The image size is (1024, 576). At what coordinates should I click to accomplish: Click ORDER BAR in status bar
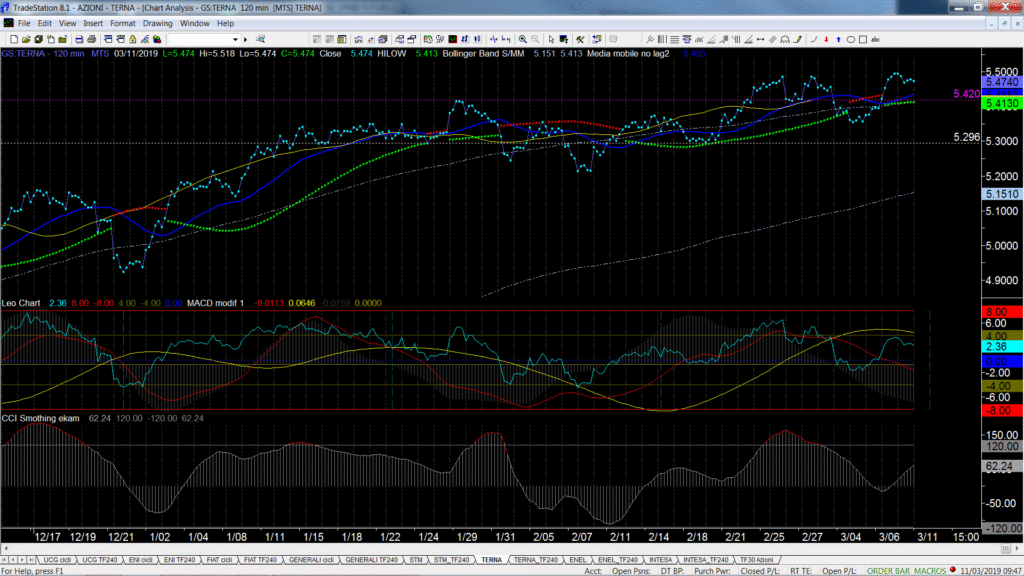(888, 571)
